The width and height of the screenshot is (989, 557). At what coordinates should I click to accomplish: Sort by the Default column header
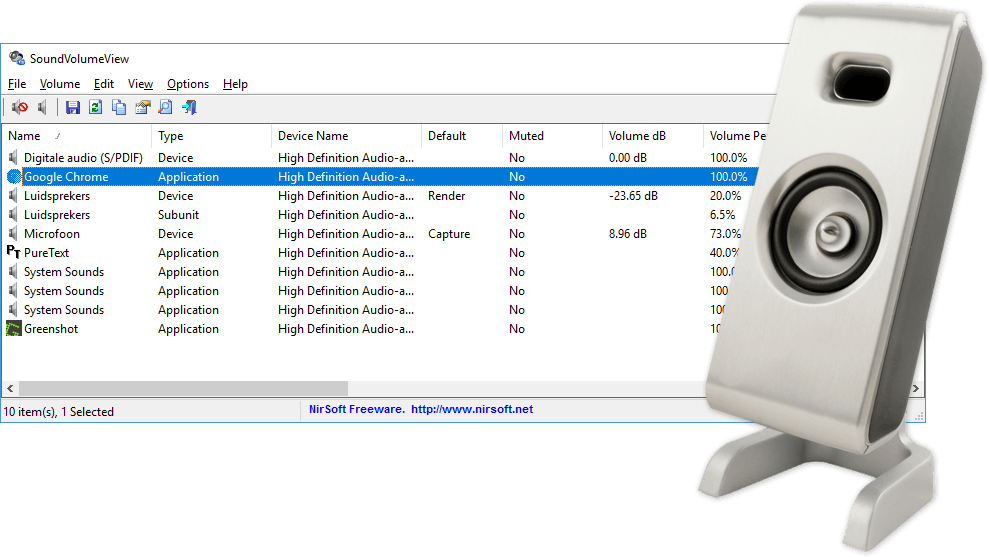coord(462,136)
